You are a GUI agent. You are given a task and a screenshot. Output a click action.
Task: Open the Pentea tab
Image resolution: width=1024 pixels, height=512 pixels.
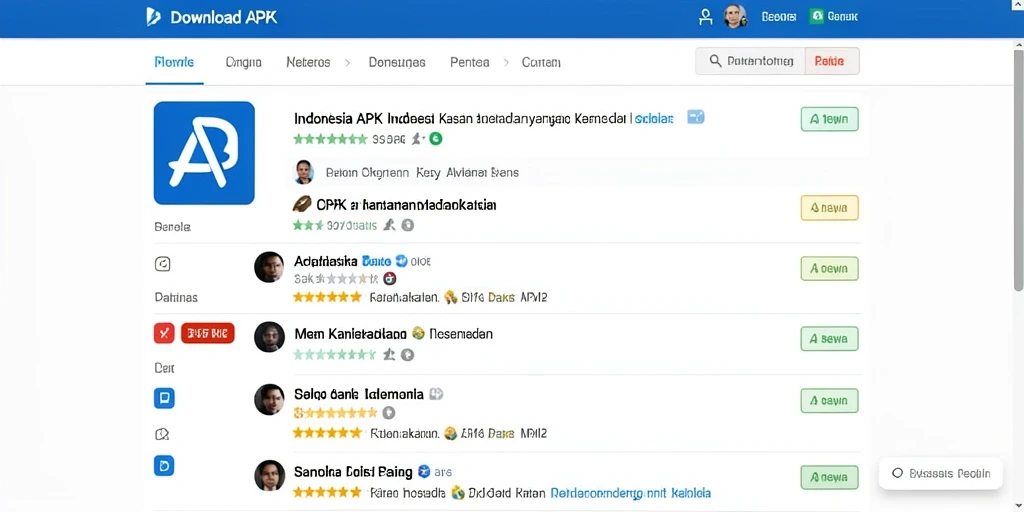470,62
